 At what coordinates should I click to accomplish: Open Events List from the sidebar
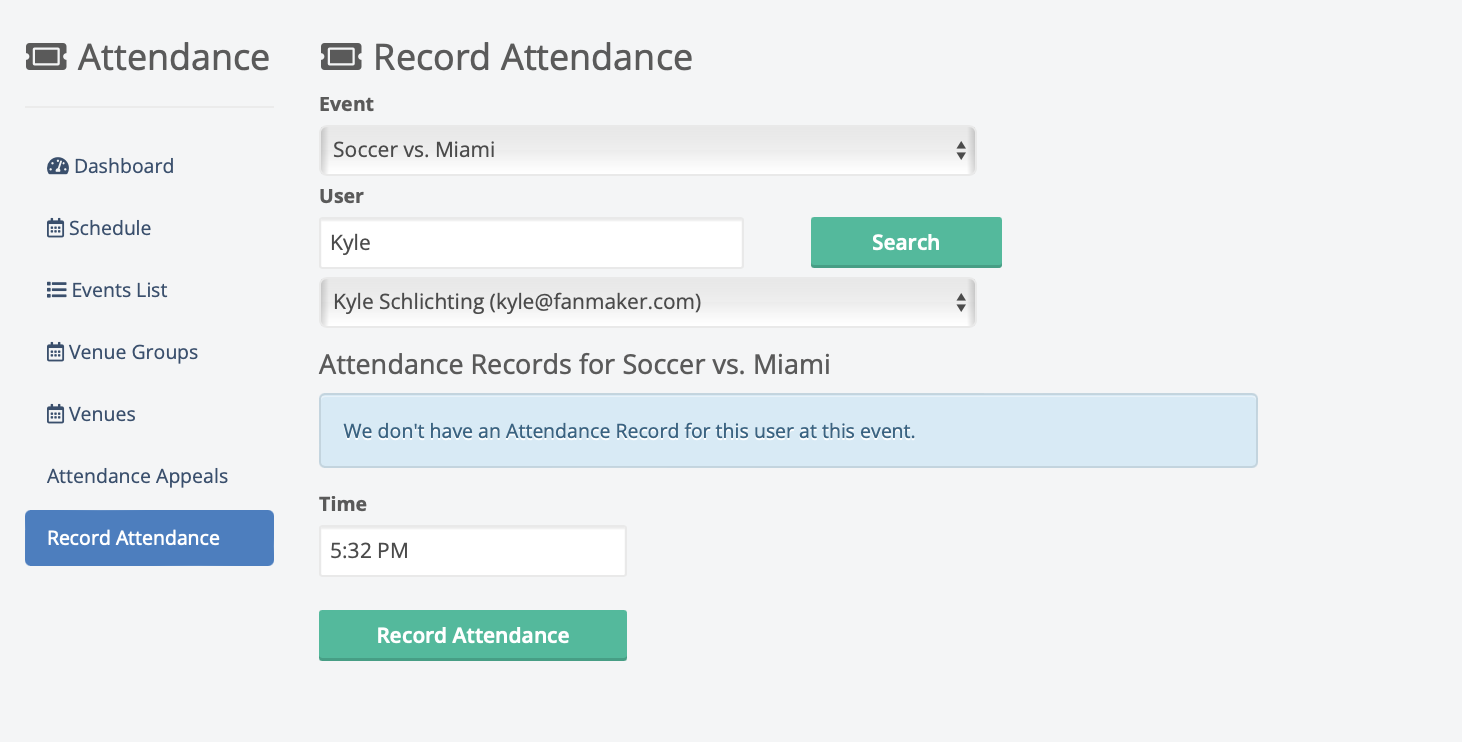click(x=119, y=290)
